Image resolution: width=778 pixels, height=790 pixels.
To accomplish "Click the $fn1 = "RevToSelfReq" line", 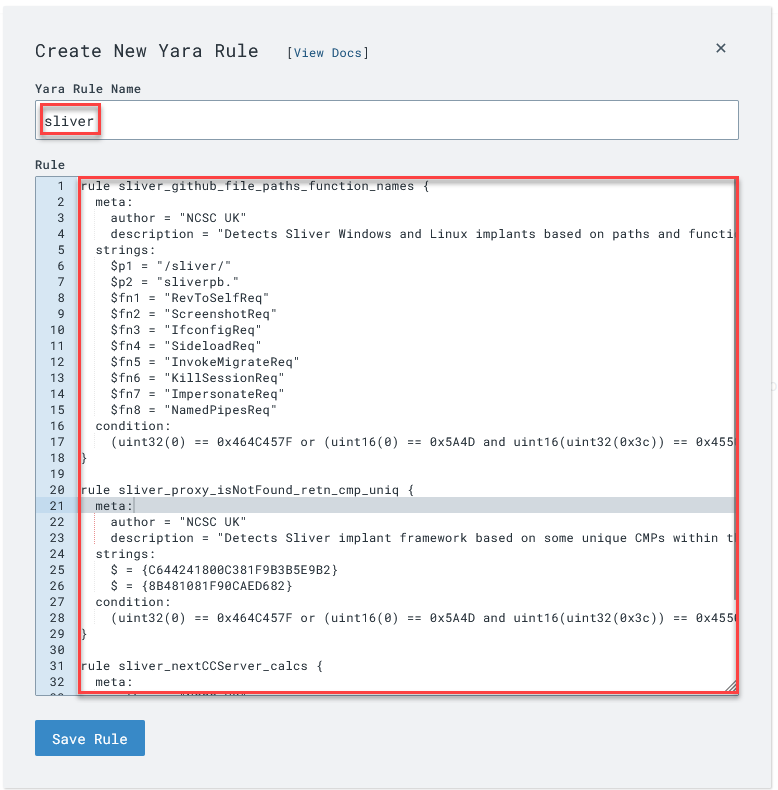I will 189,298.
